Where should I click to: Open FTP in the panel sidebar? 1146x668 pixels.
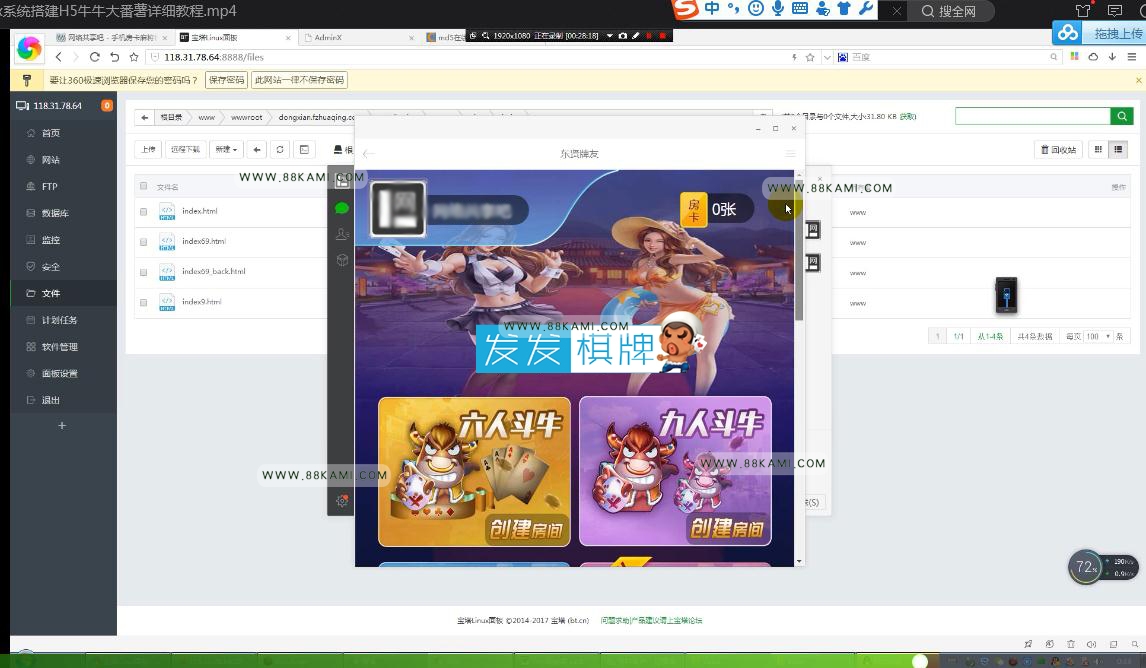coord(50,186)
